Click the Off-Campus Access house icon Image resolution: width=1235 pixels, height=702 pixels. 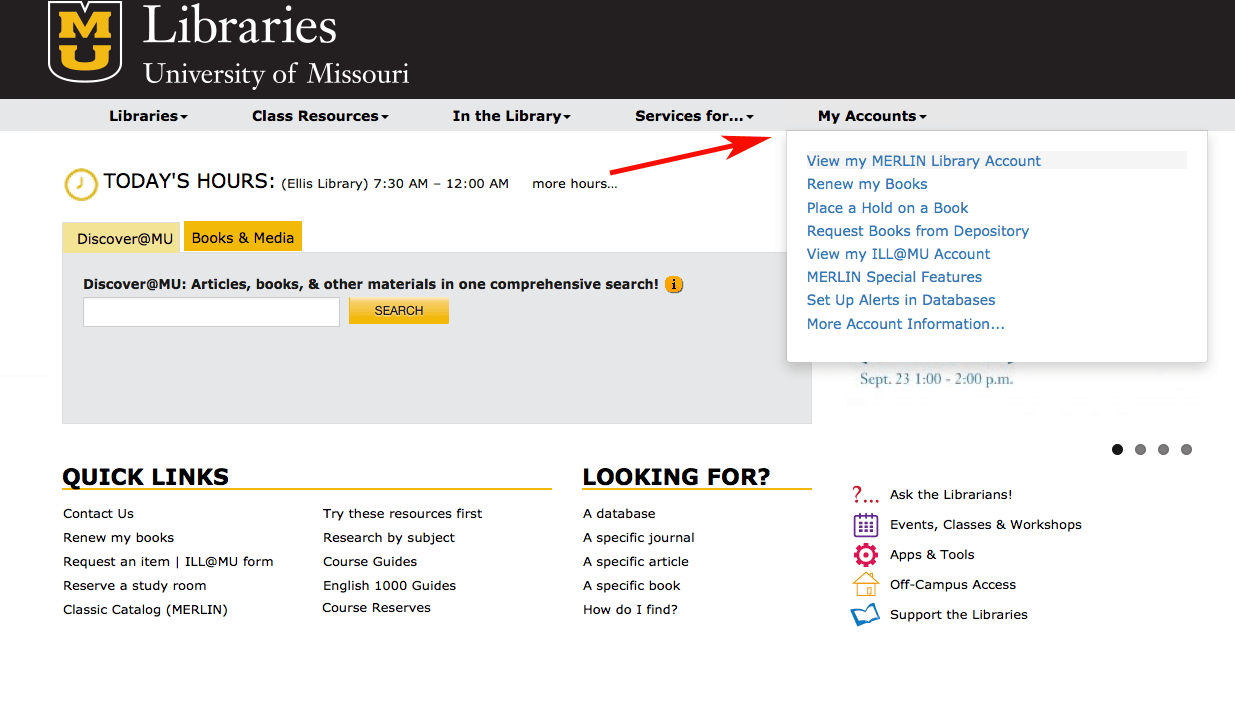864,584
